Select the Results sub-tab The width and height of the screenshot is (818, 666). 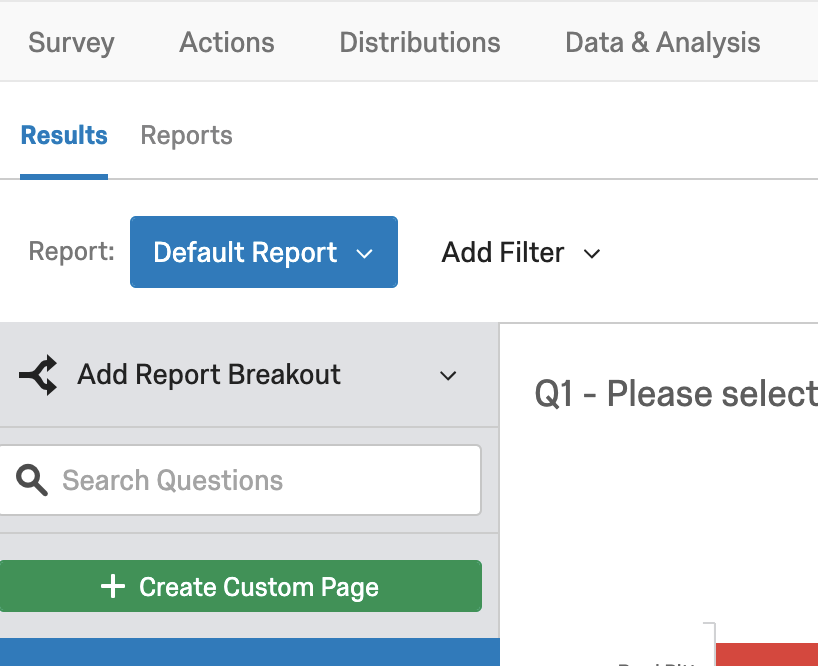pyautogui.click(x=64, y=136)
